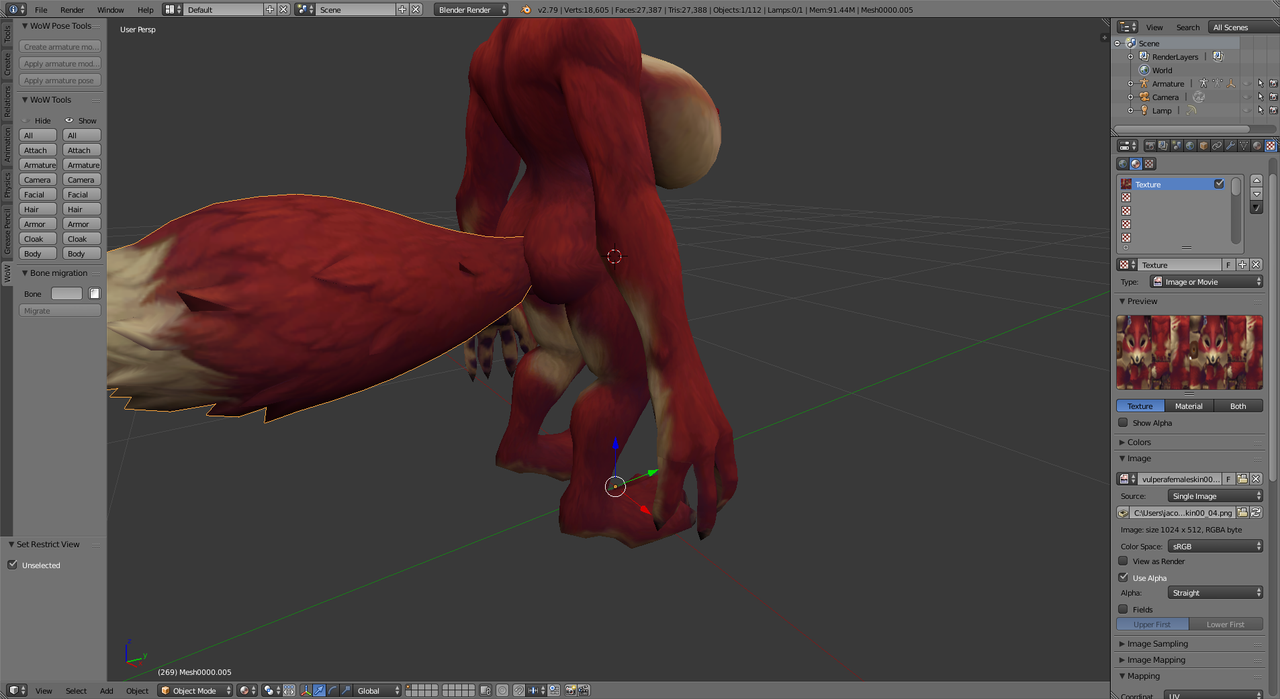Open the Render Layers properties tab

click(1163, 145)
